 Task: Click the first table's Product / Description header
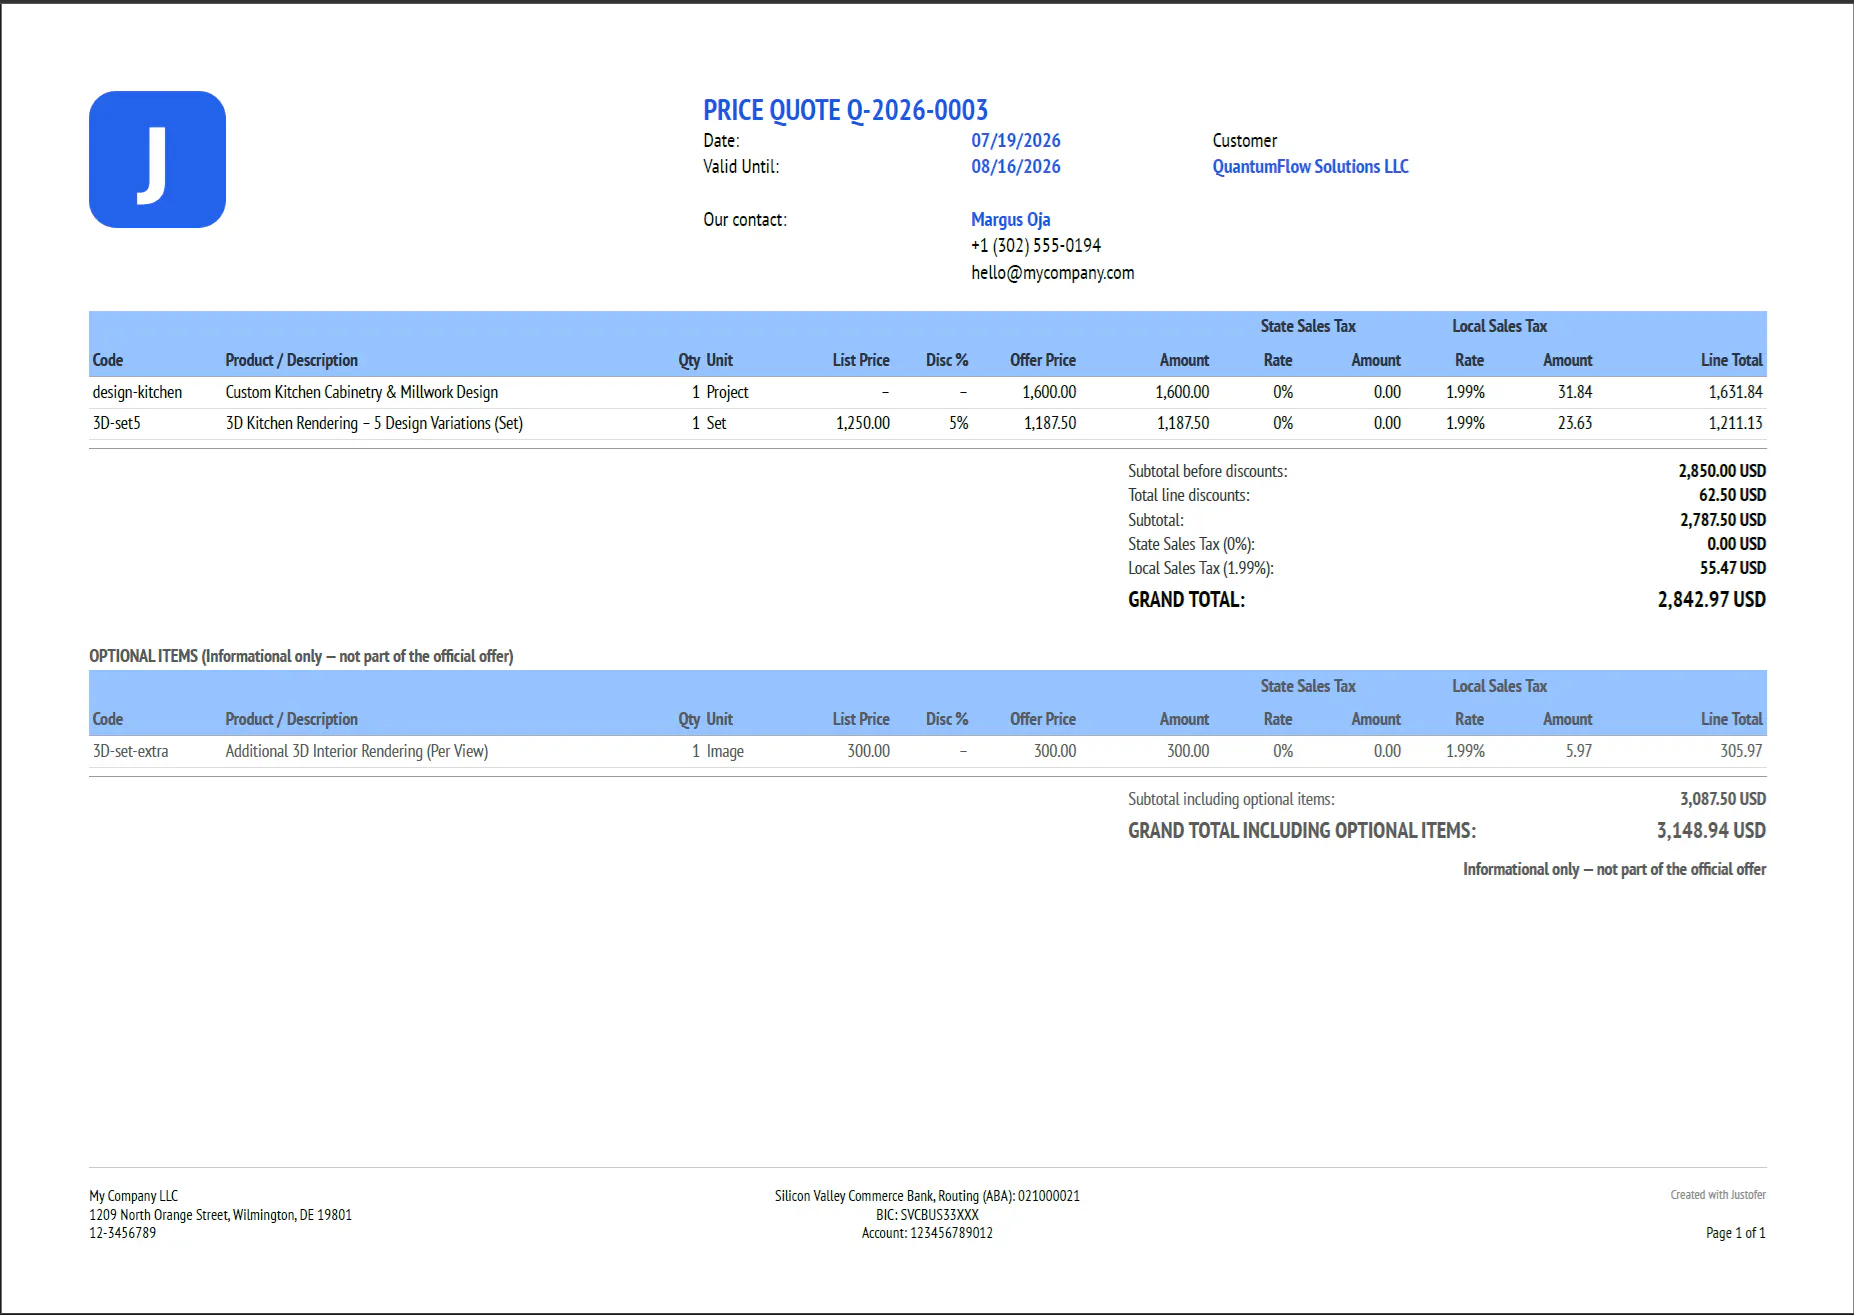pyautogui.click(x=291, y=360)
